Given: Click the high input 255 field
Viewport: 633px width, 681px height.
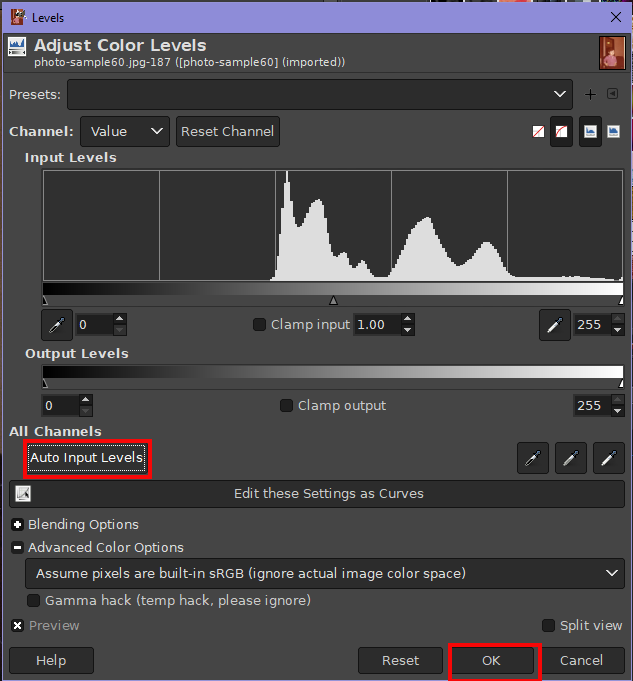Looking at the screenshot, I should [592, 325].
